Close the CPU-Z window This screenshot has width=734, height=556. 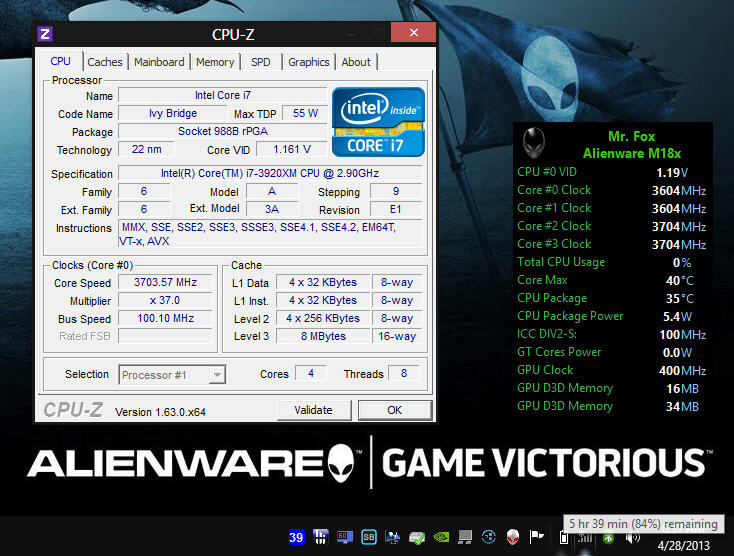414,33
